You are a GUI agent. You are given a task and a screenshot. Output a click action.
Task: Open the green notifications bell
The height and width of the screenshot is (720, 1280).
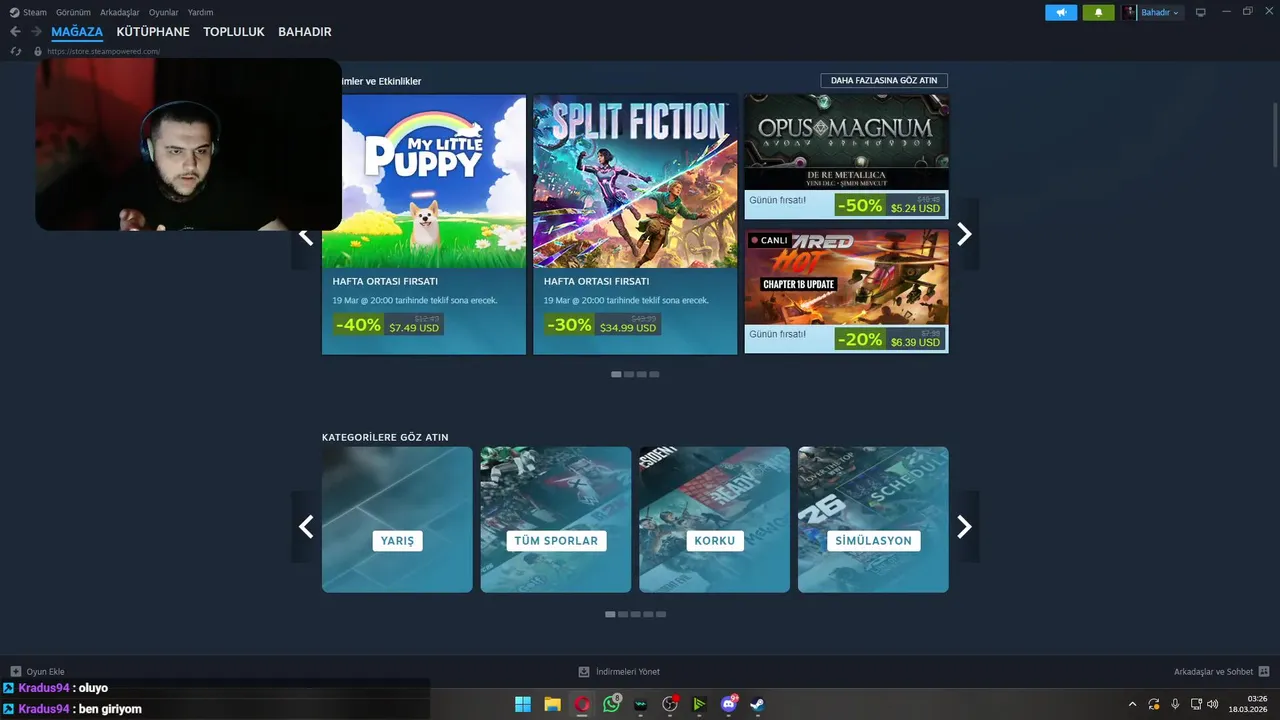click(1098, 13)
